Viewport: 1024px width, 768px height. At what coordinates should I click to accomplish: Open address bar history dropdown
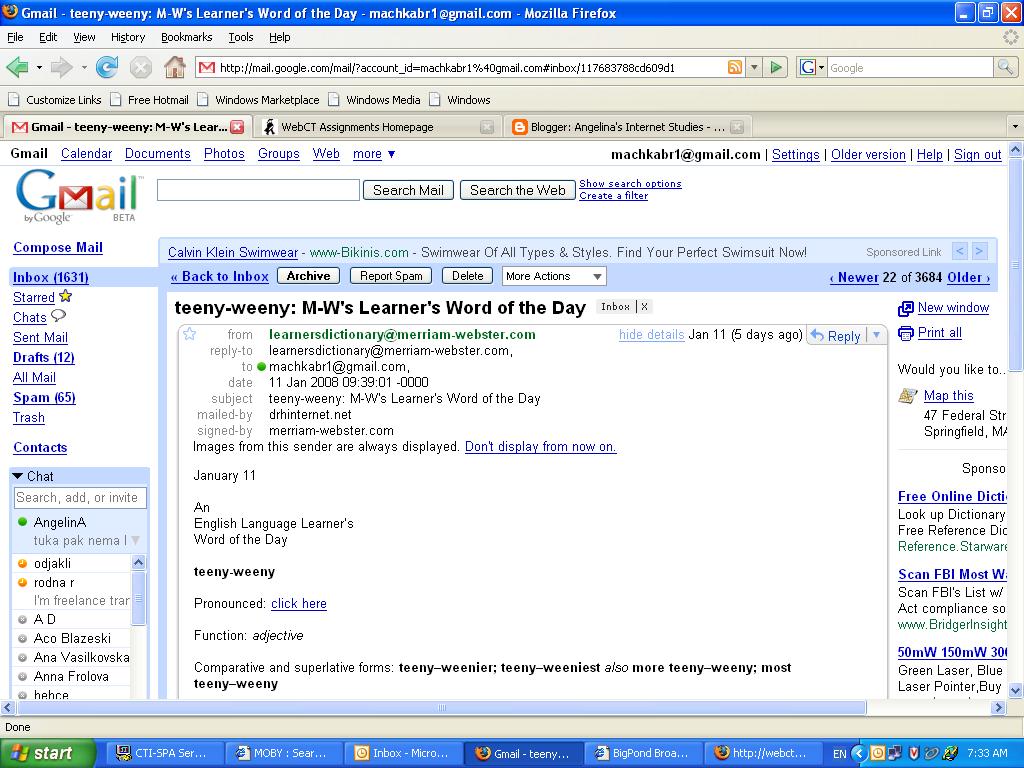754,67
